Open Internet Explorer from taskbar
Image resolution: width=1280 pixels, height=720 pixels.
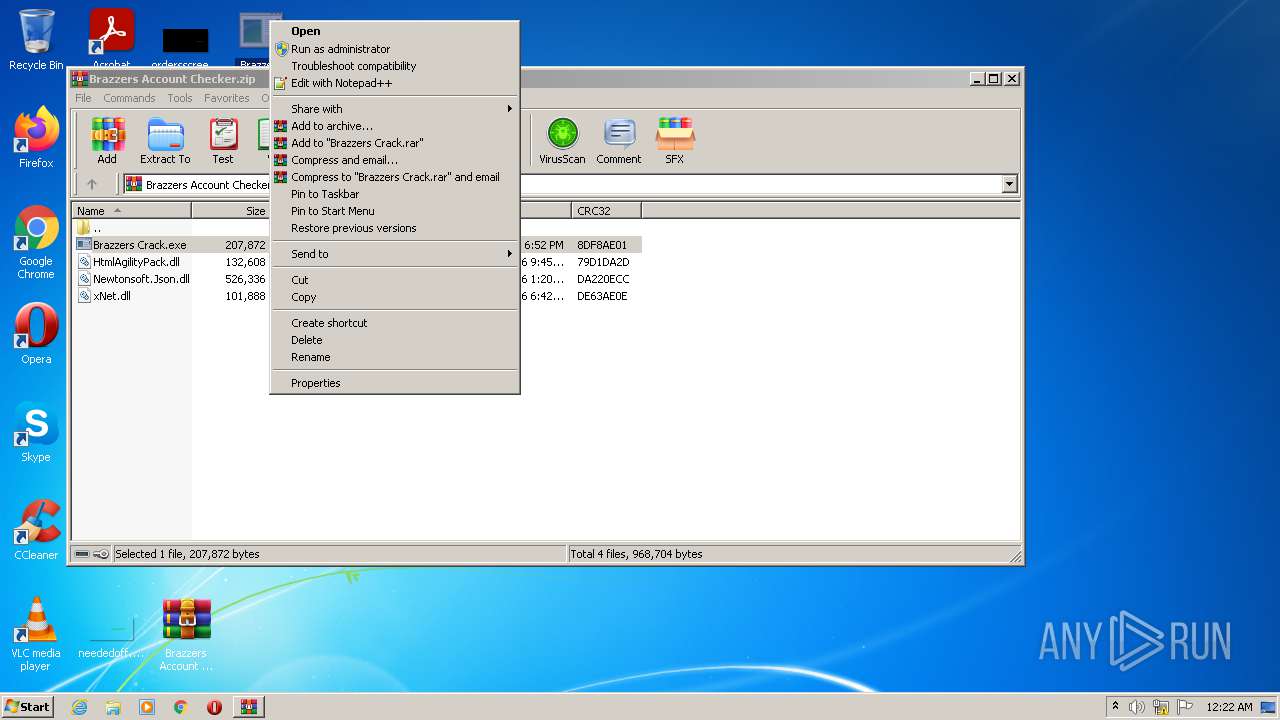pyautogui.click(x=79, y=707)
